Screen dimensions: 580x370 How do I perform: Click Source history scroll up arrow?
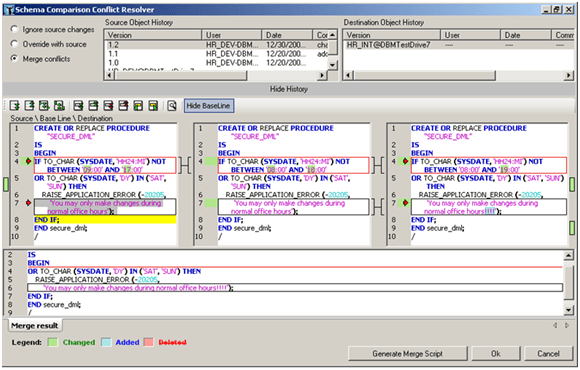333,35
